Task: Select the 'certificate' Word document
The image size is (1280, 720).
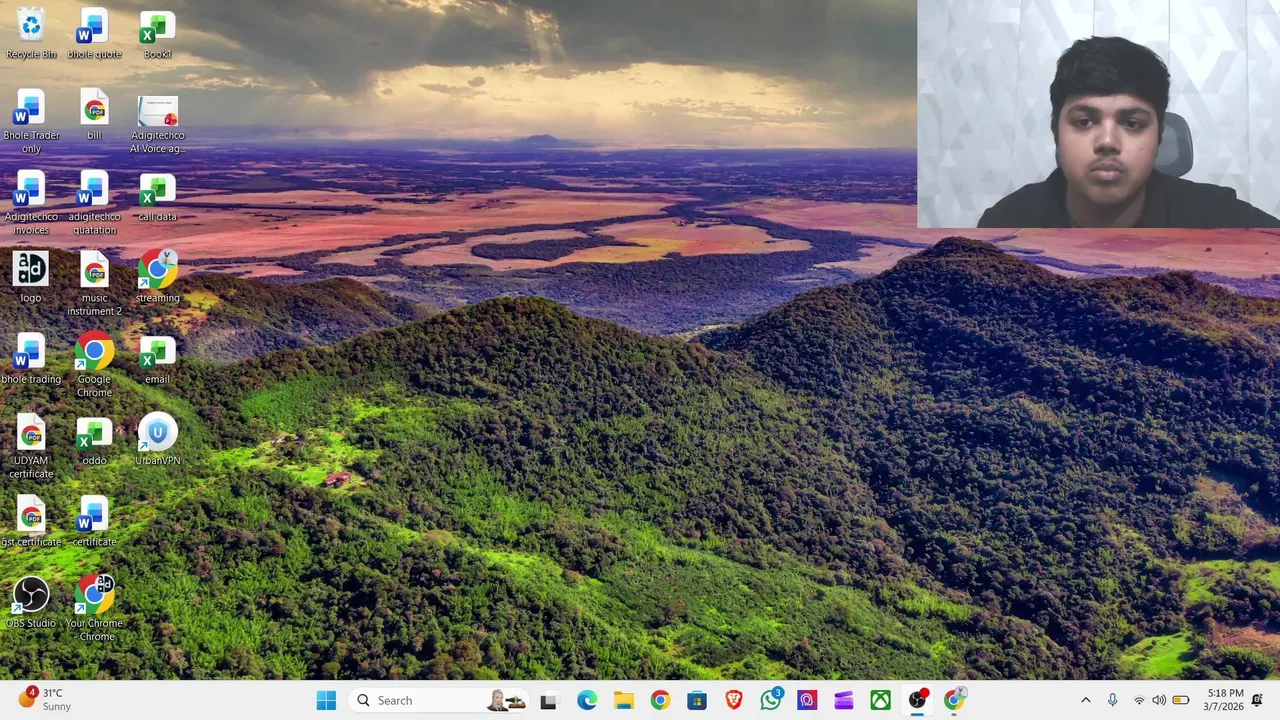Action: [x=94, y=520]
